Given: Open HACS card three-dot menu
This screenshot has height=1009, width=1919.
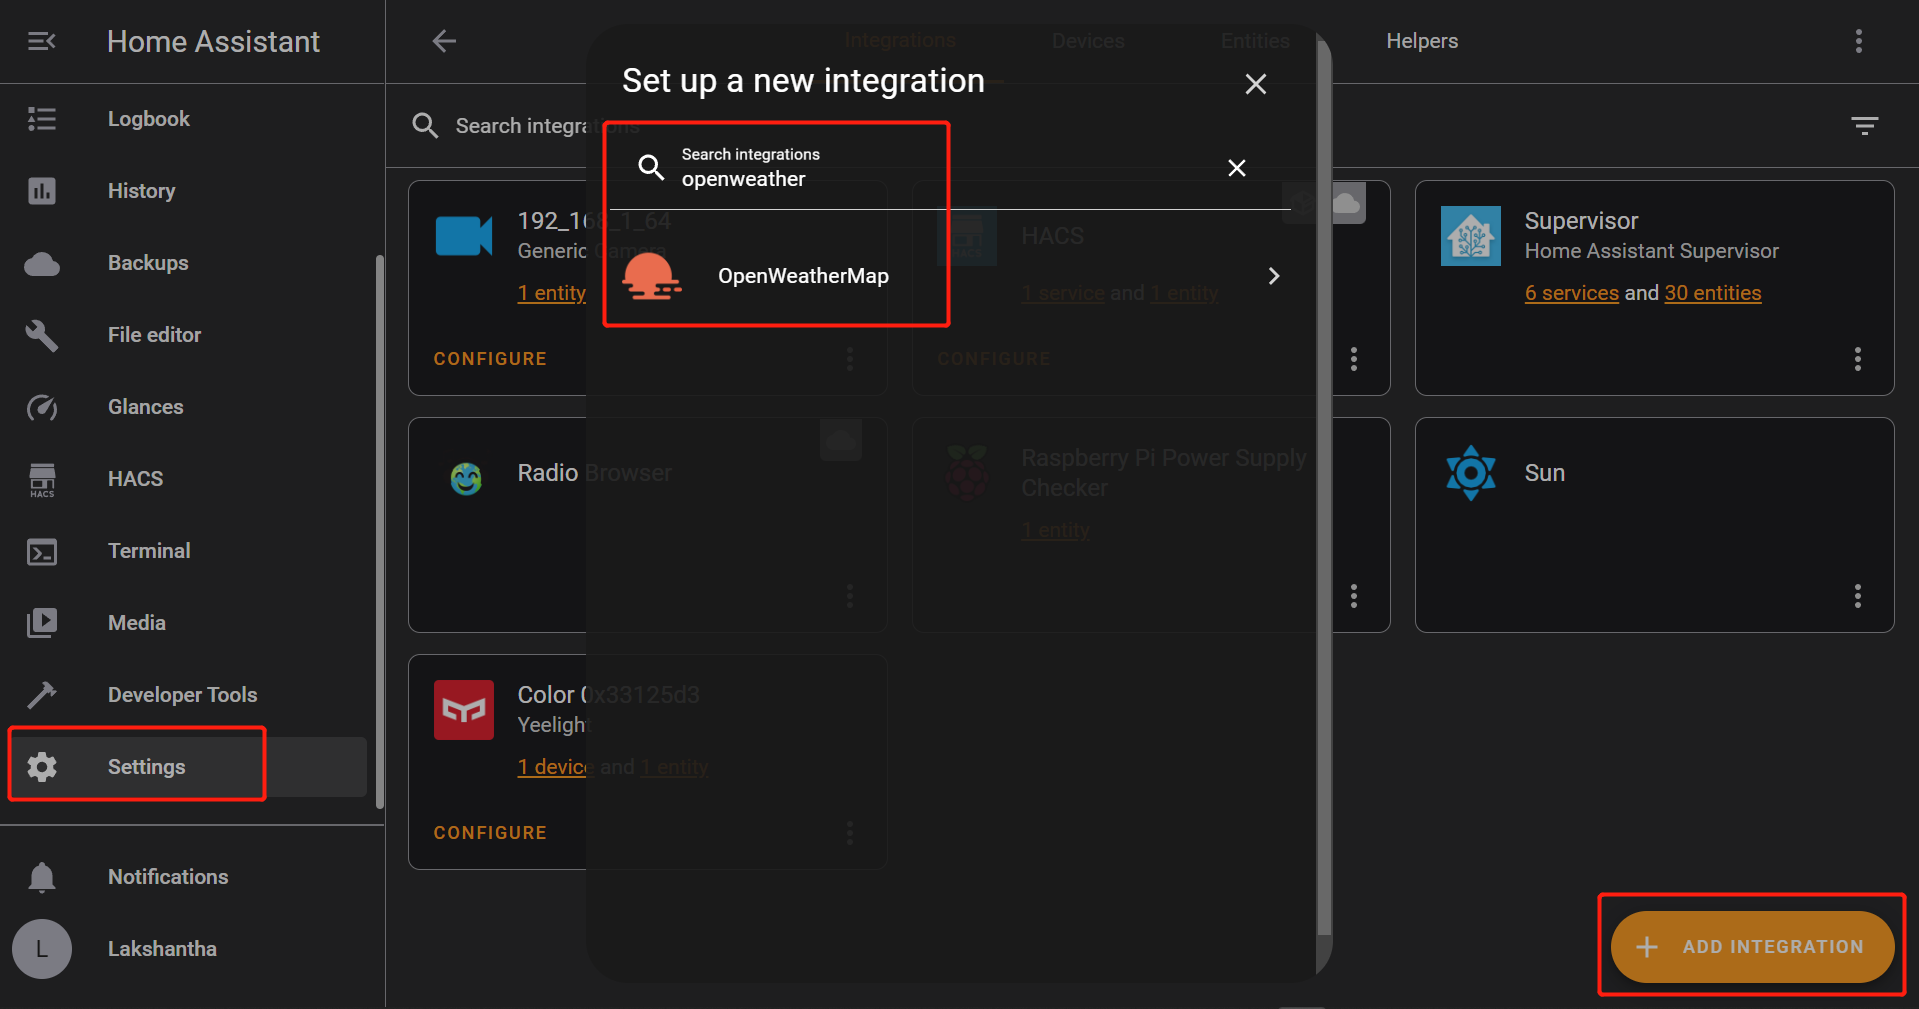Looking at the screenshot, I should pos(1354,359).
